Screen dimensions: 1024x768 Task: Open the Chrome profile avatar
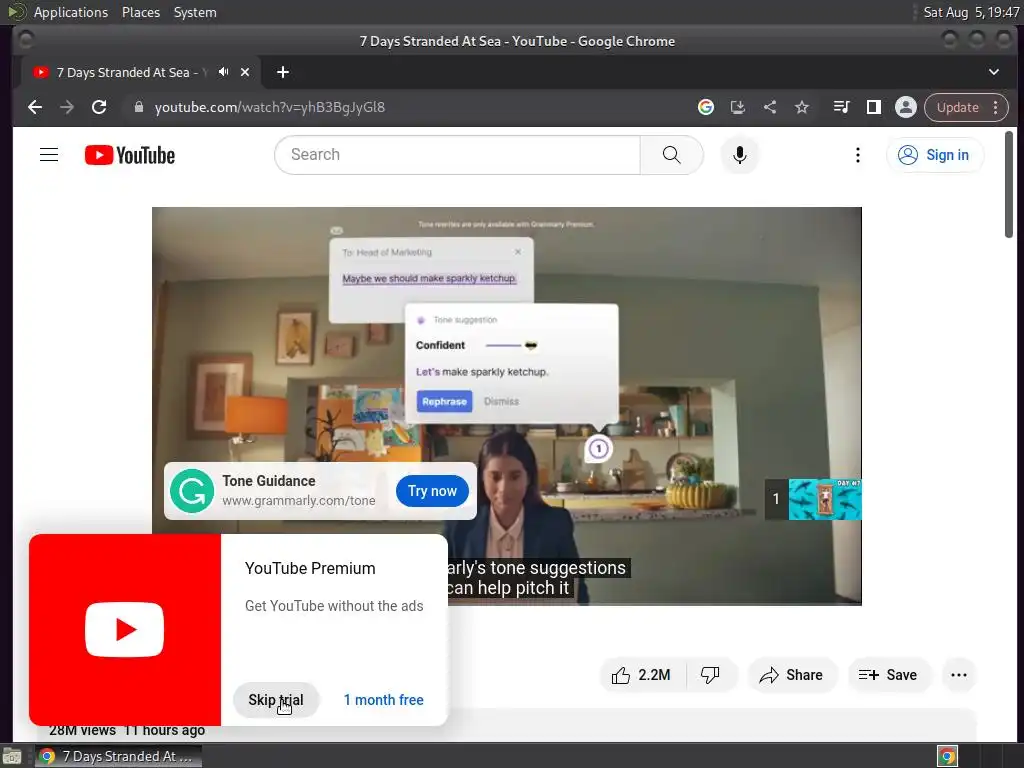click(906, 107)
